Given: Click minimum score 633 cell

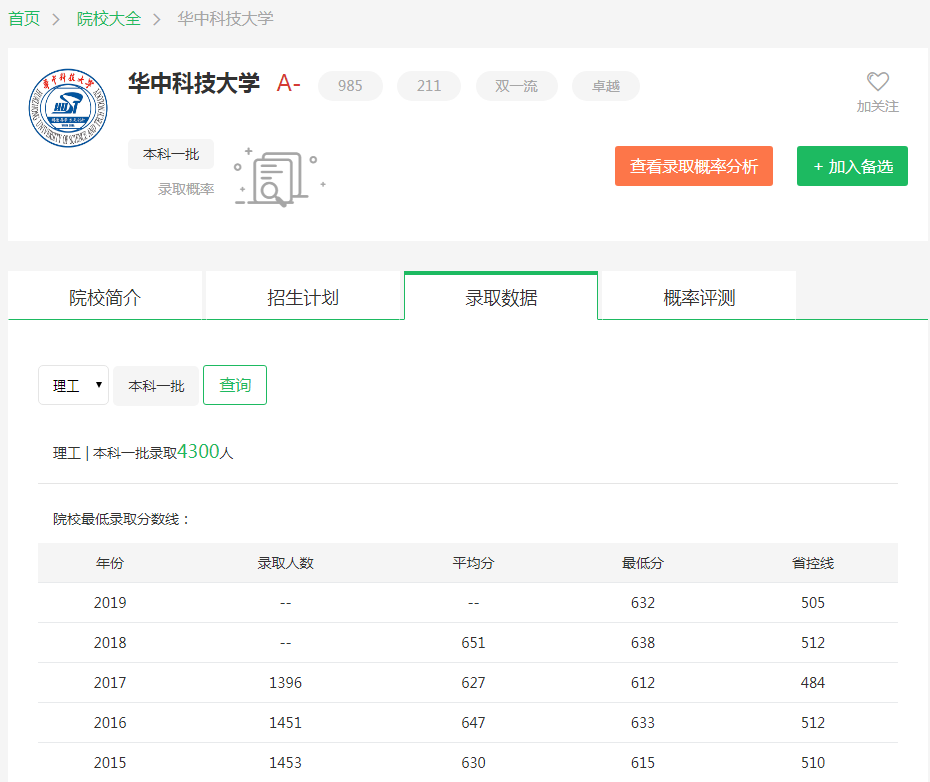Looking at the screenshot, I should pyautogui.click(x=643, y=723).
